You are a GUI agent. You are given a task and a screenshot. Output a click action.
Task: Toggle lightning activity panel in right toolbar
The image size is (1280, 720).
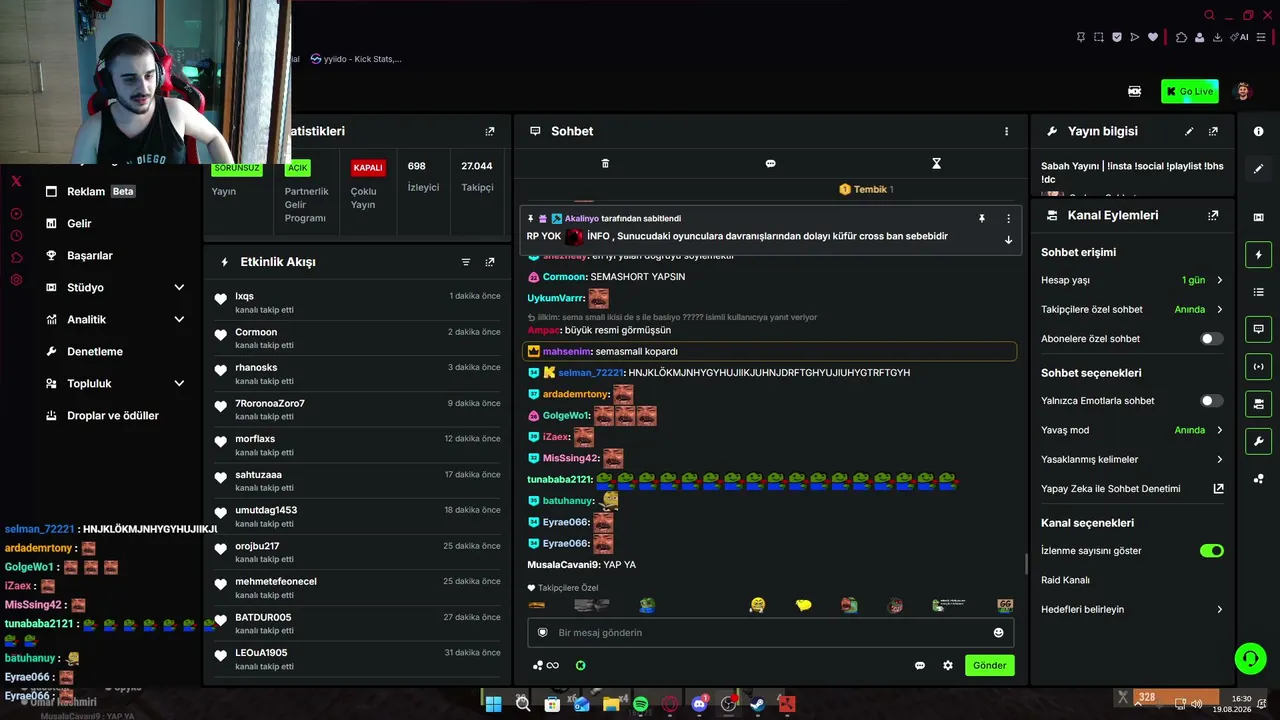(x=1258, y=255)
